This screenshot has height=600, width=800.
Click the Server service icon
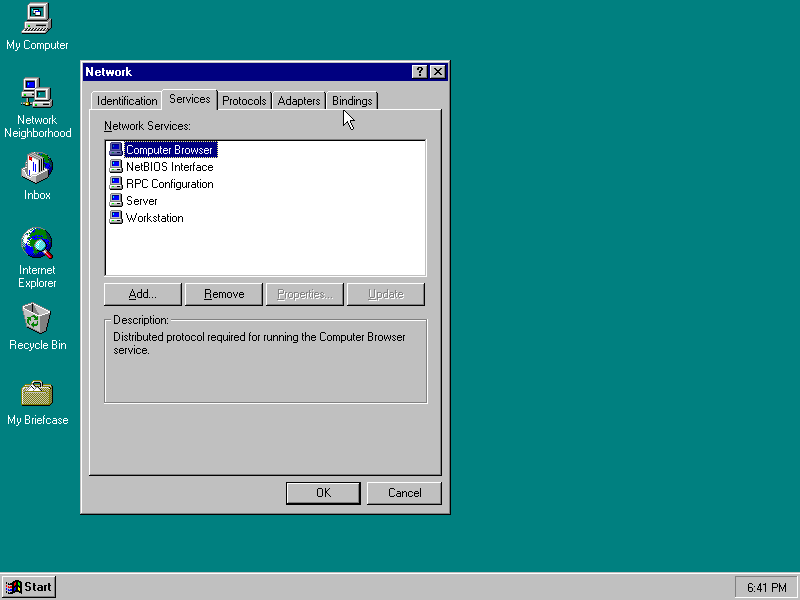coord(116,201)
